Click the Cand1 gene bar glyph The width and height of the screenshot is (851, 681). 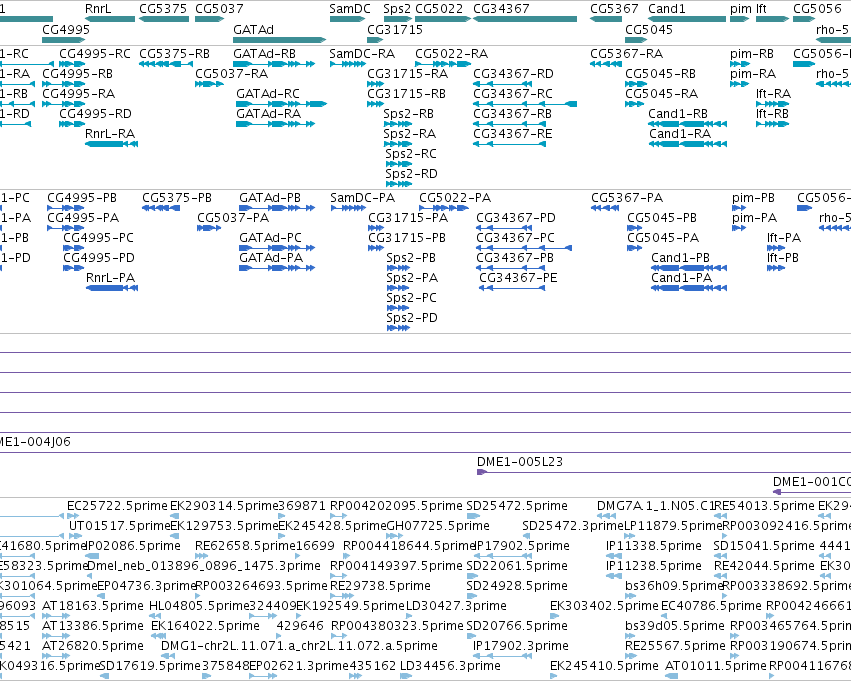(x=687, y=19)
